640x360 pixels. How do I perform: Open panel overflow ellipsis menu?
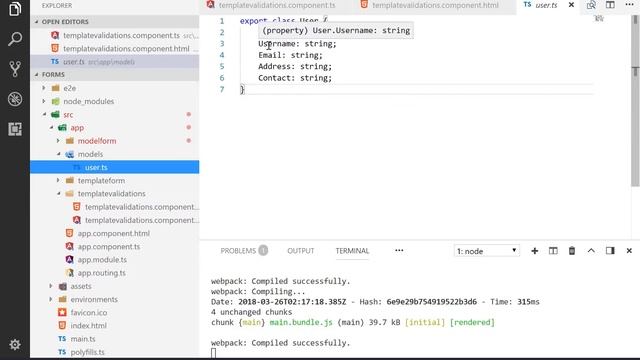click(x=399, y=251)
